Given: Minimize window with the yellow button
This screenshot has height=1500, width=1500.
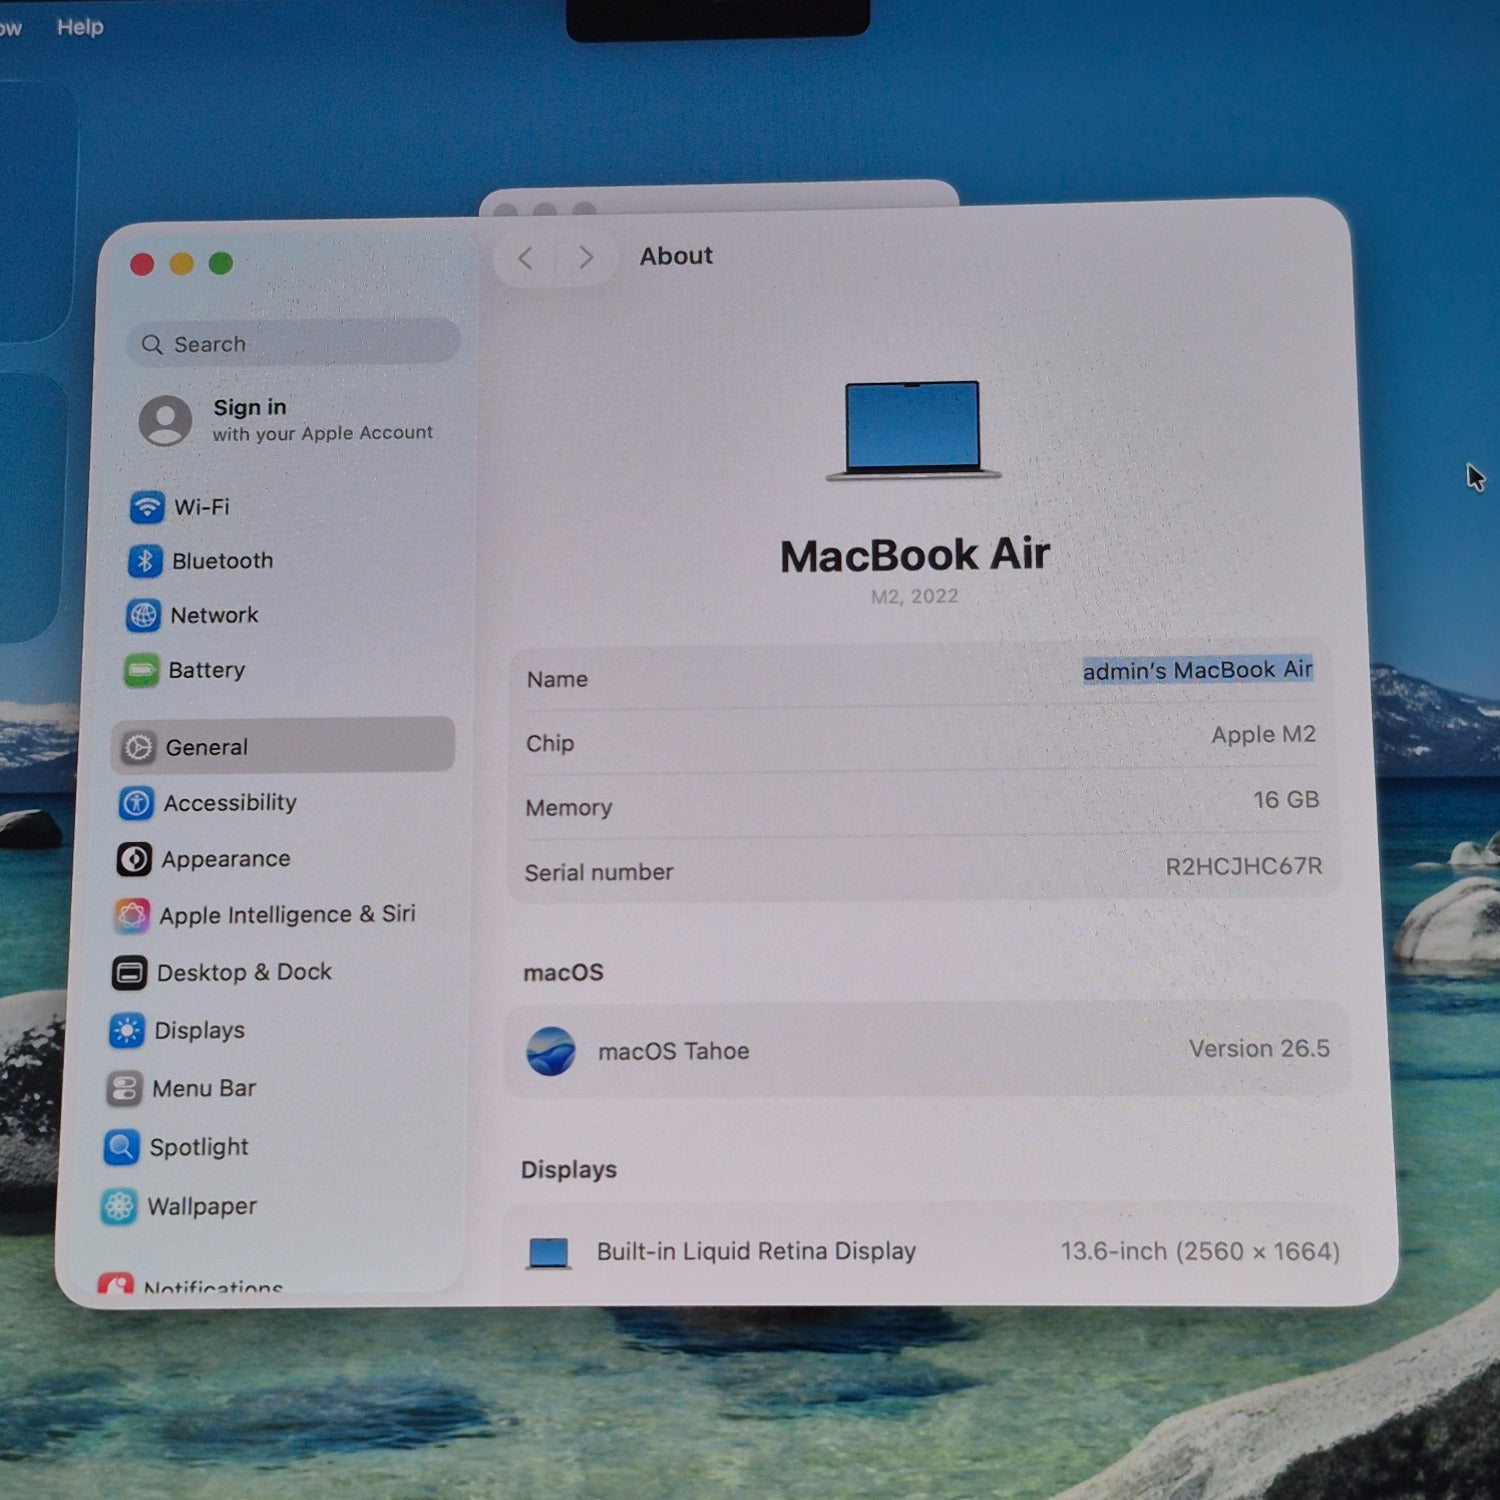Looking at the screenshot, I should click(x=181, y=263).
